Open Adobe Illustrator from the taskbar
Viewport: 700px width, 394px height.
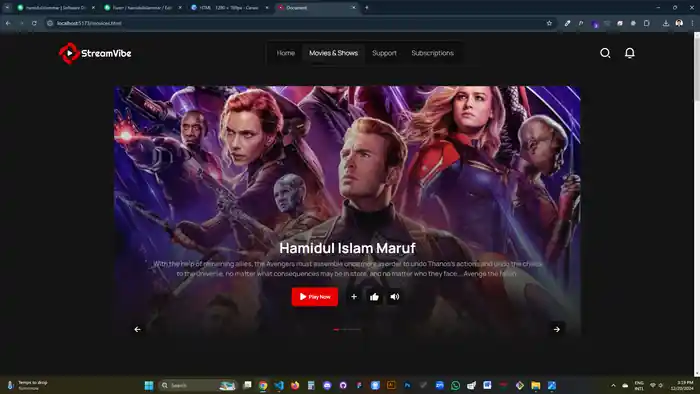coord(391,386)
